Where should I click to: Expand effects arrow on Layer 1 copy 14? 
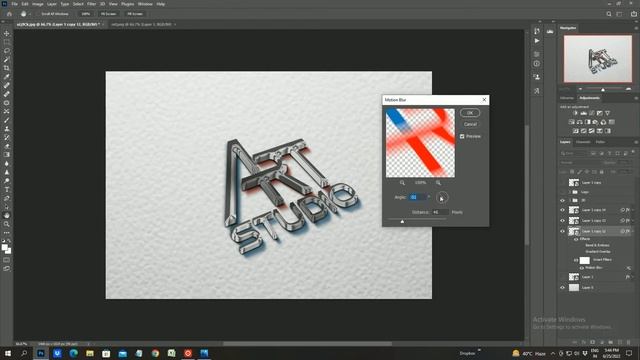633,210
